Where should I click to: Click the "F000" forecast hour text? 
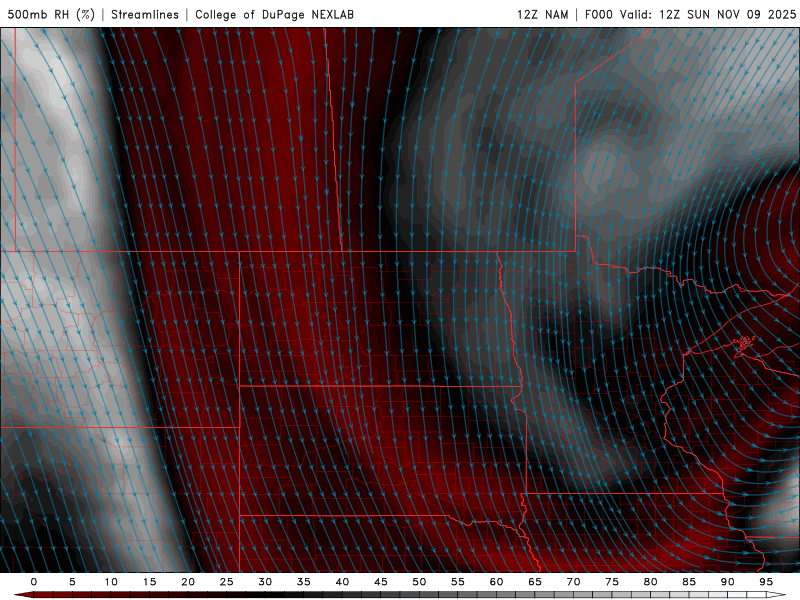(x=598, y=14)
